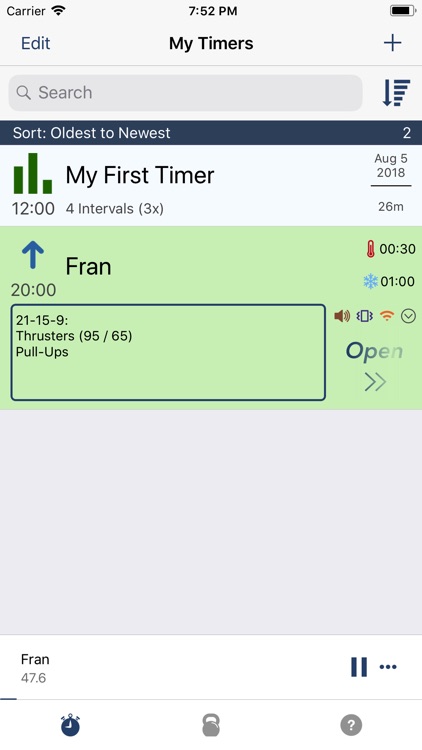Focus the Search field

pyautogui.click(x=185, y=93)
